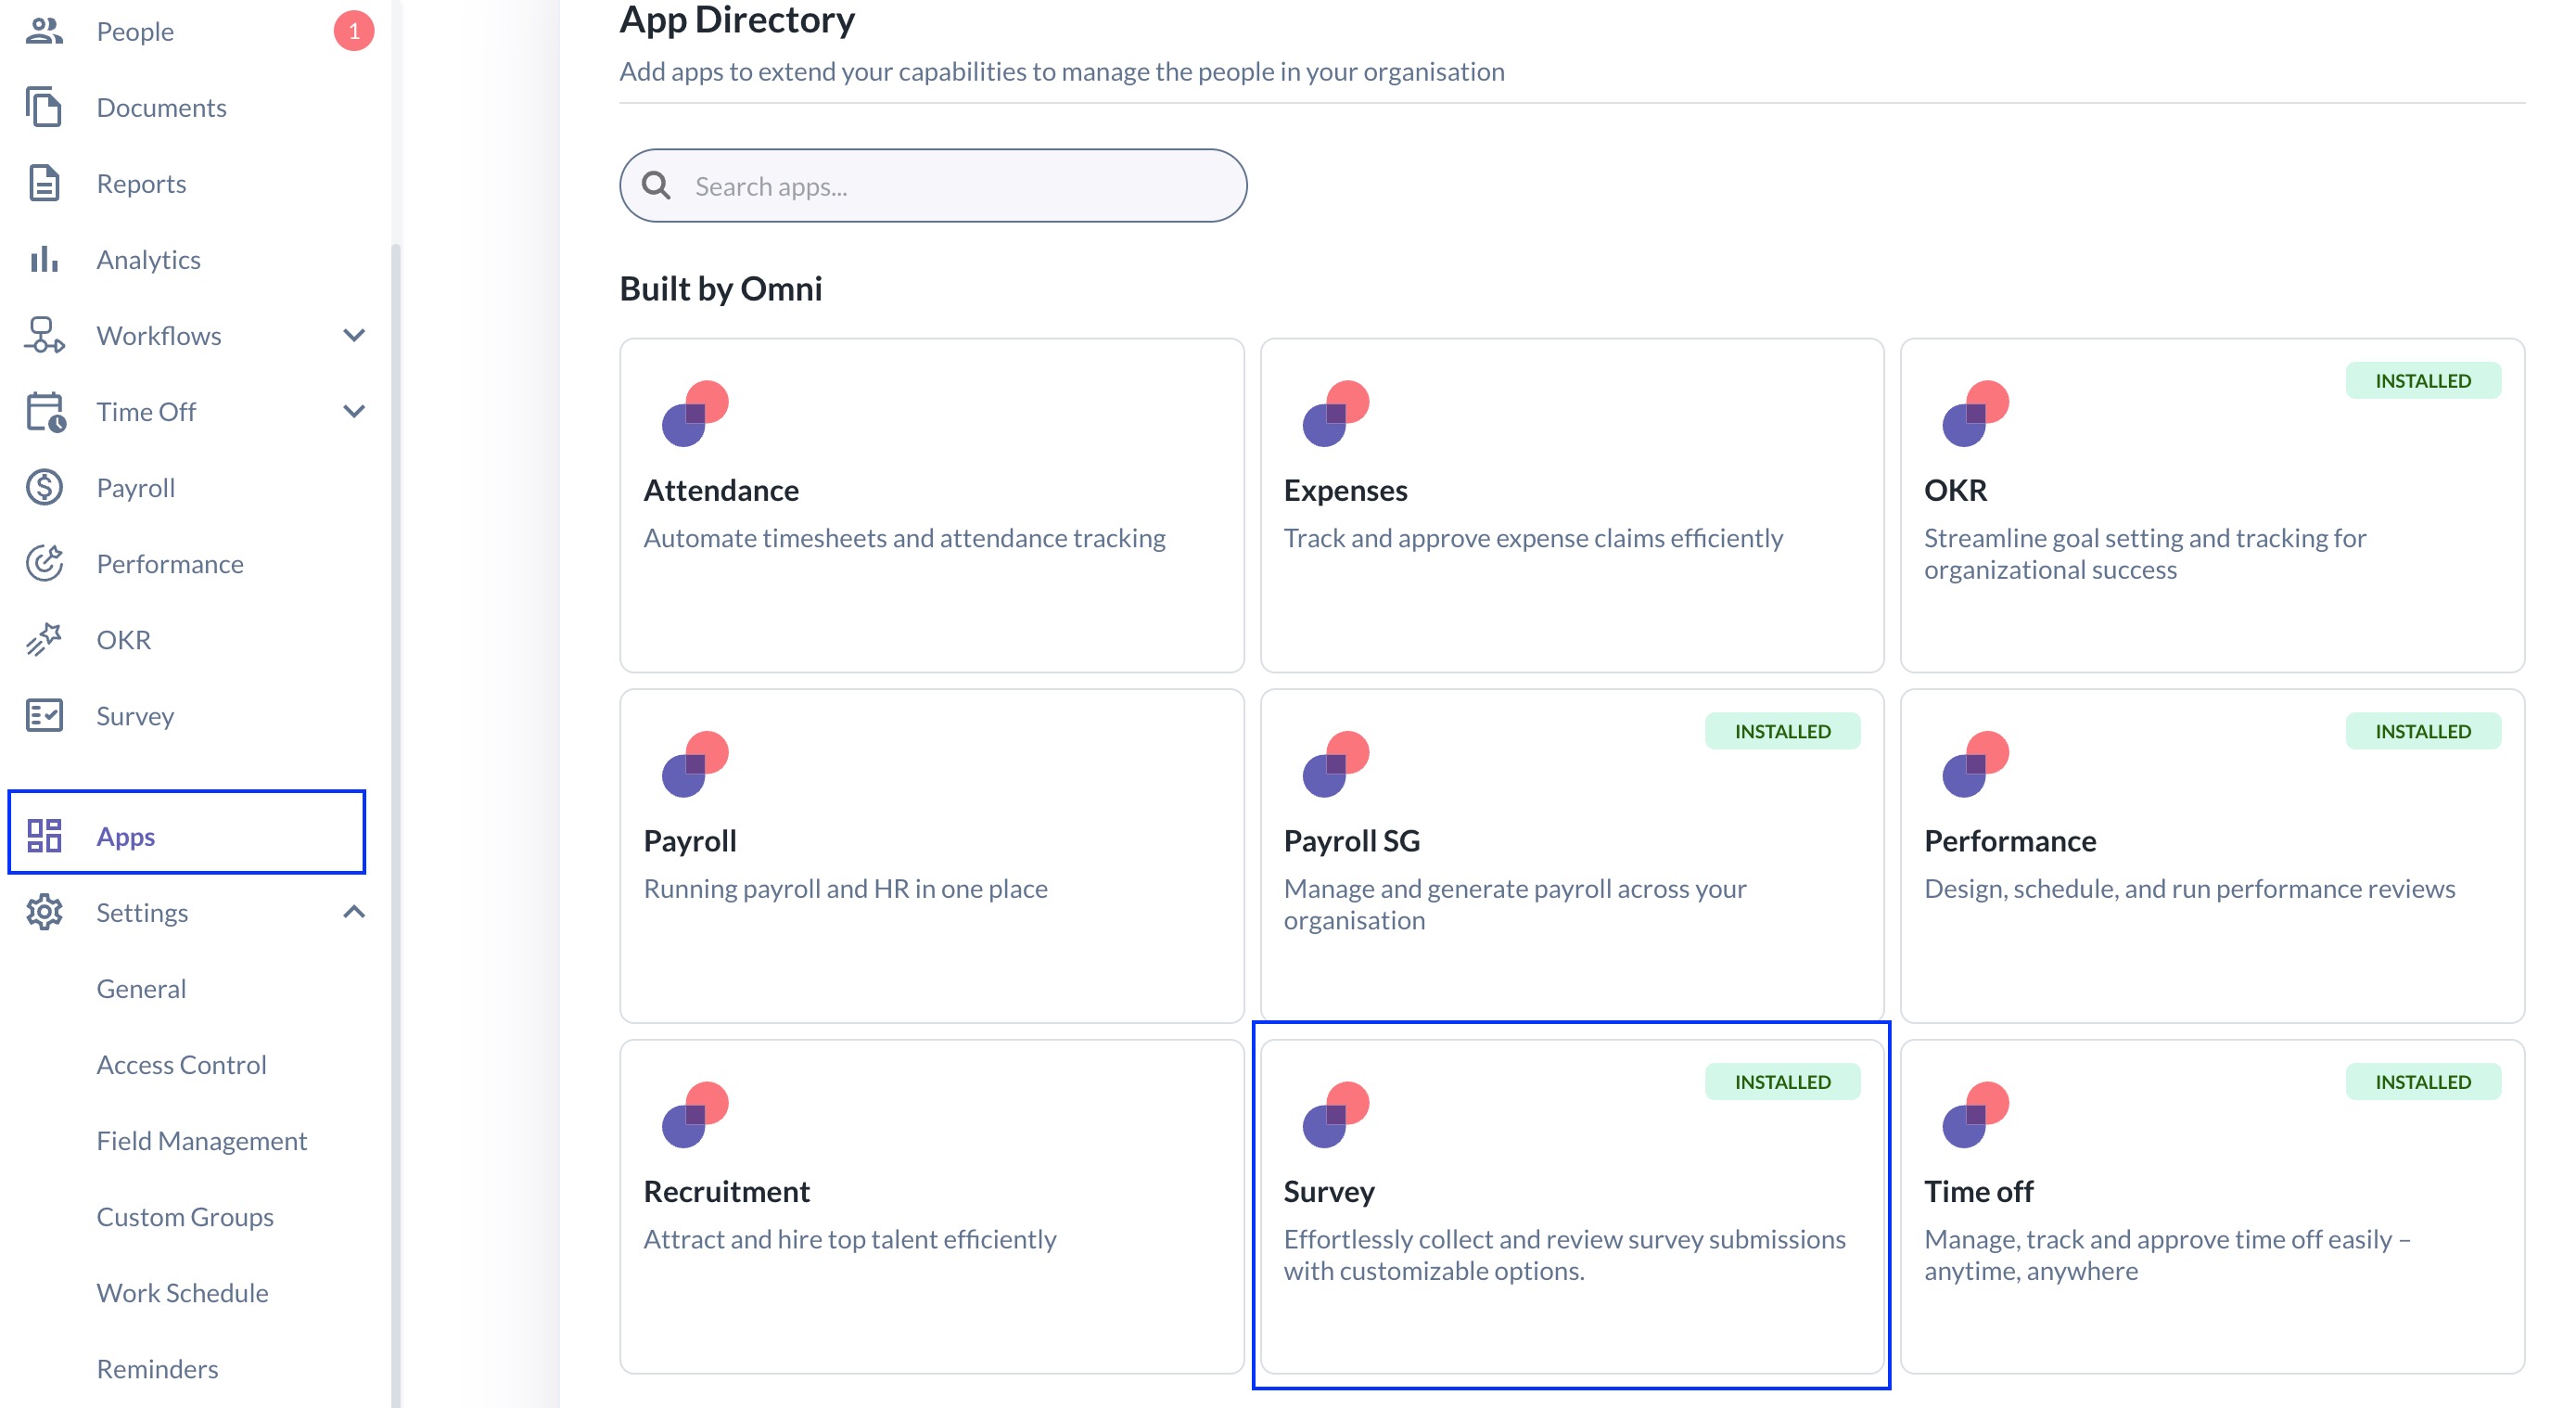Click the search magnifier icon
The image size is (2576, 1408).
coord(656,185)
